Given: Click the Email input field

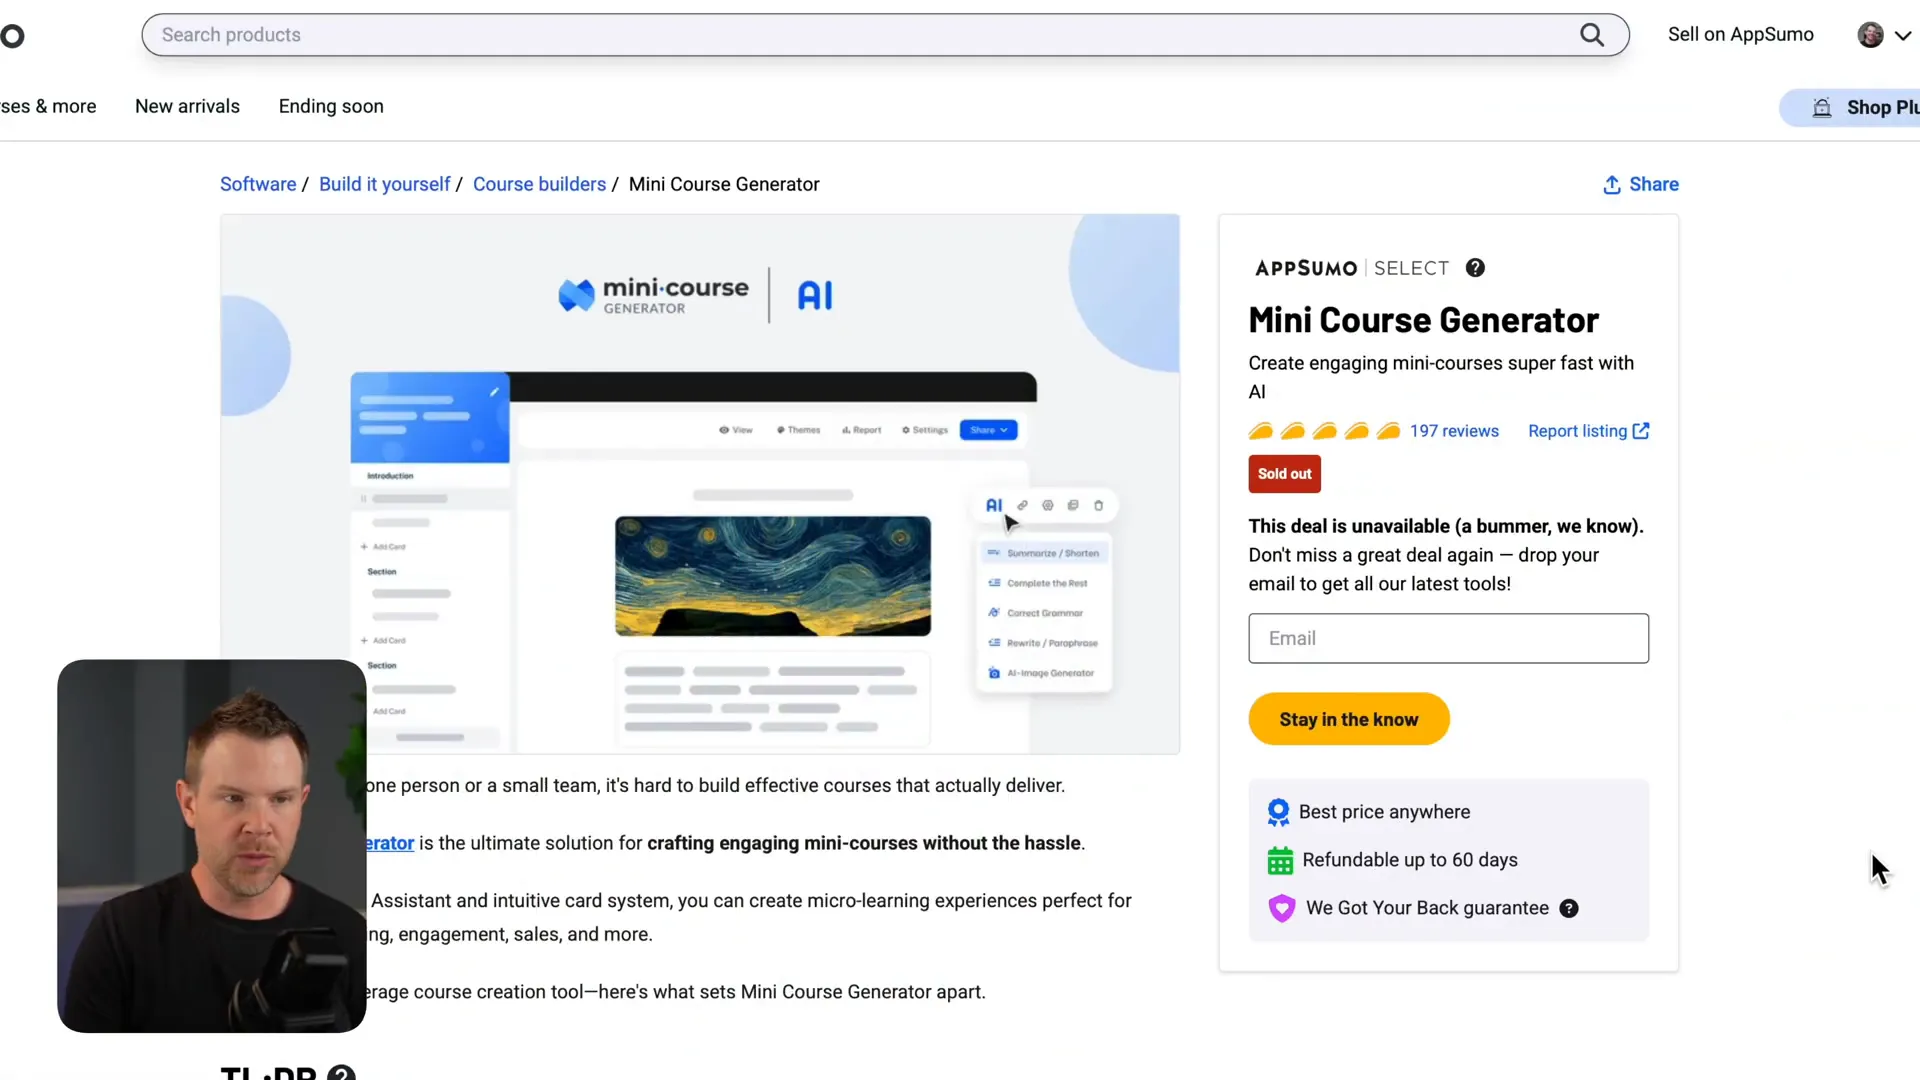Looking at the screenshot, I should (x=1448, y=638).
